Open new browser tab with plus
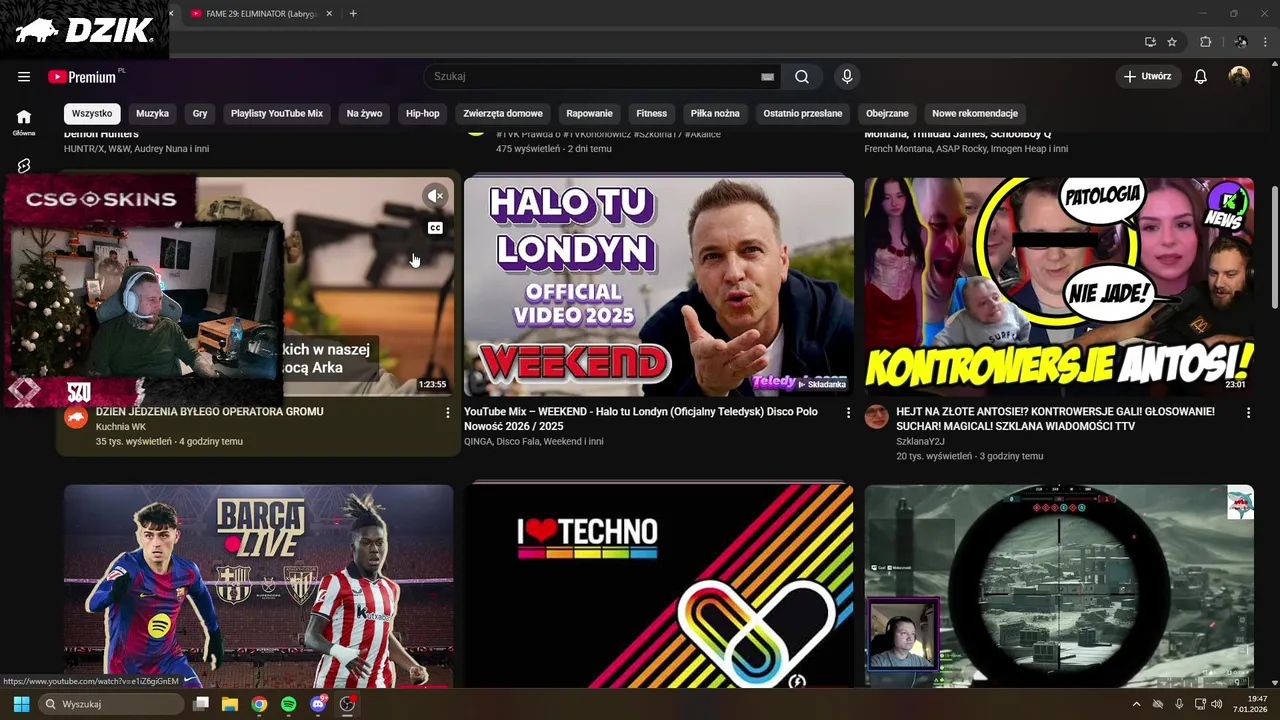The height and width of the screenshot is (720, 1280). [x=353, y=14]
